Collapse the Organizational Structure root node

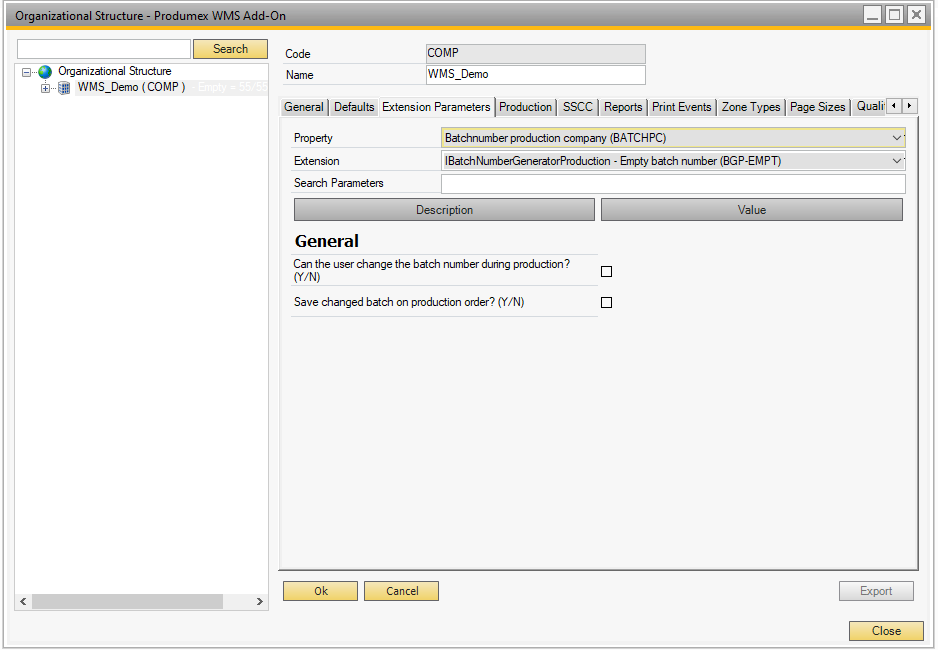[x=27, y=72]
